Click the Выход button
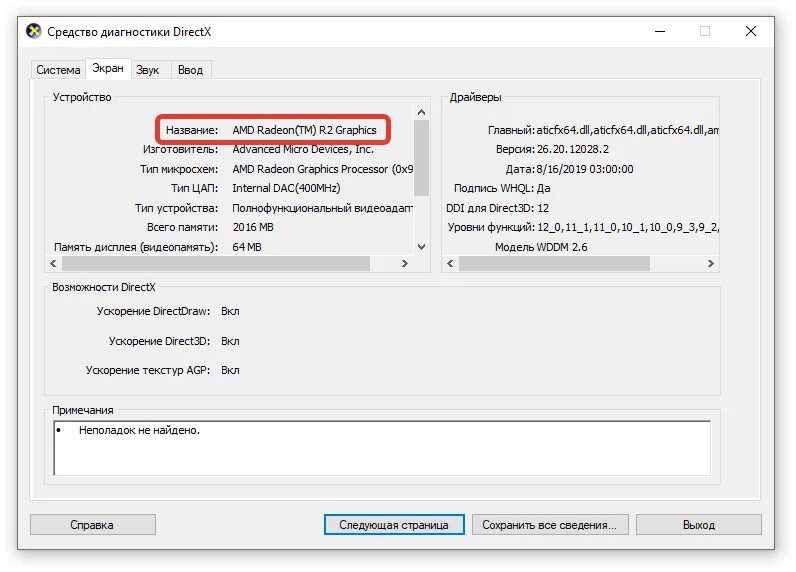 coord(699,525)
